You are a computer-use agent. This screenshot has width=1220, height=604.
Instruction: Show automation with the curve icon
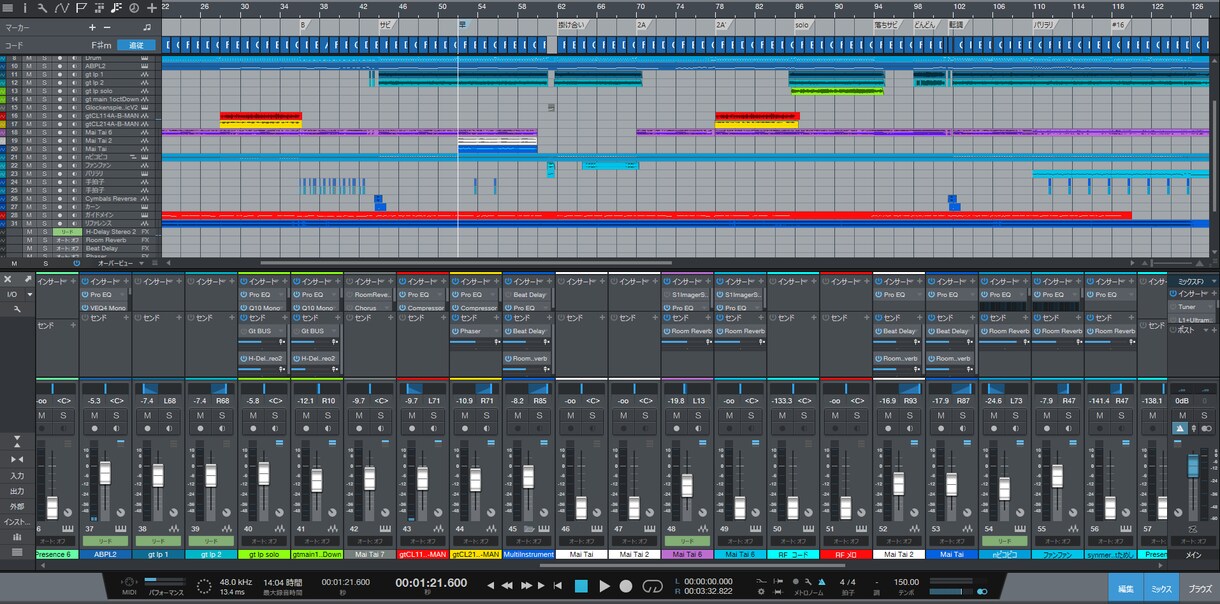point(62,8)
